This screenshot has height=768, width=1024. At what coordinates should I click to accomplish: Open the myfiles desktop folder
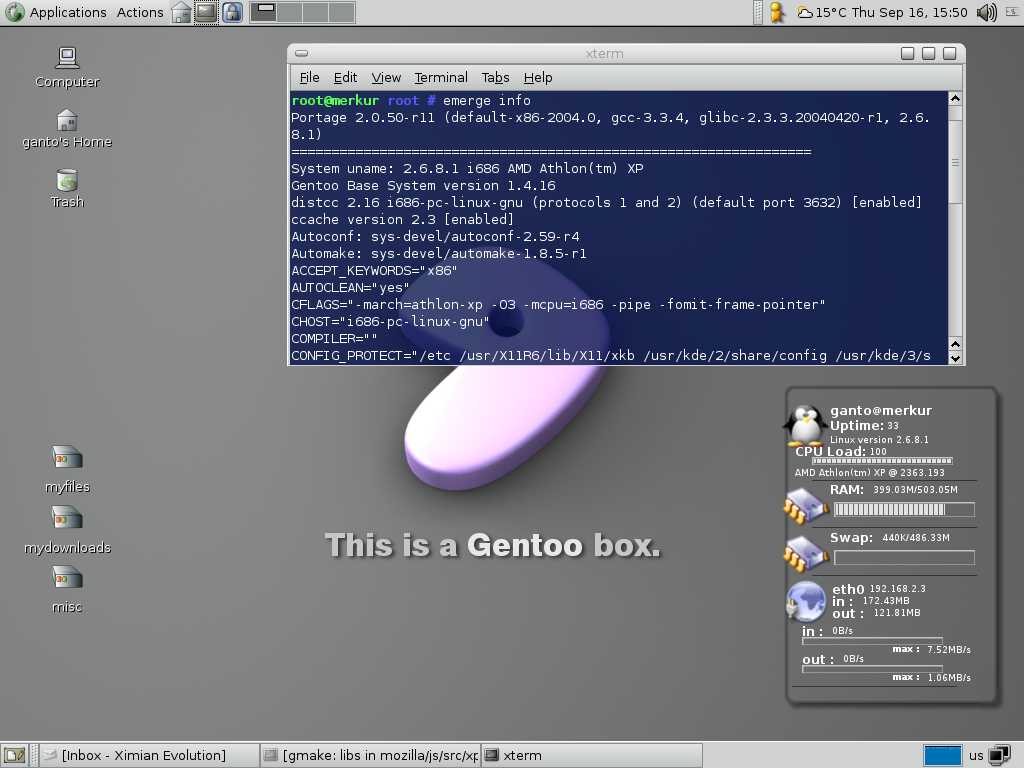click(67, 458)
